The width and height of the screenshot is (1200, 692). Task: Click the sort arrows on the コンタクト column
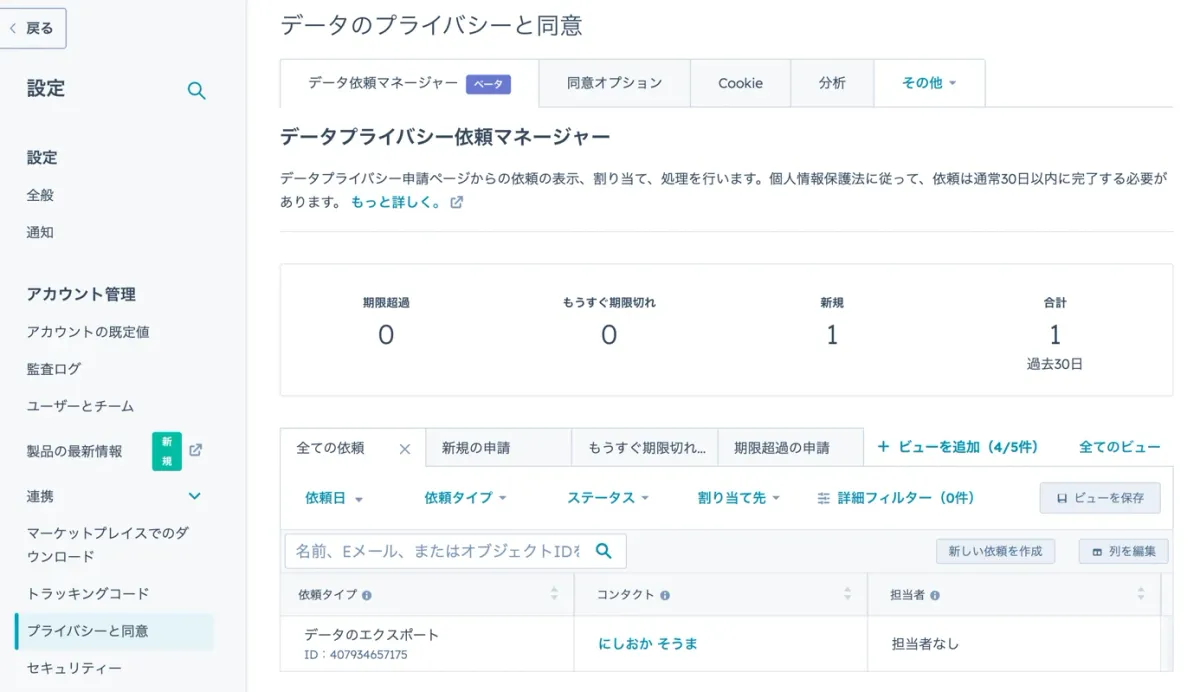click(847, 594)
